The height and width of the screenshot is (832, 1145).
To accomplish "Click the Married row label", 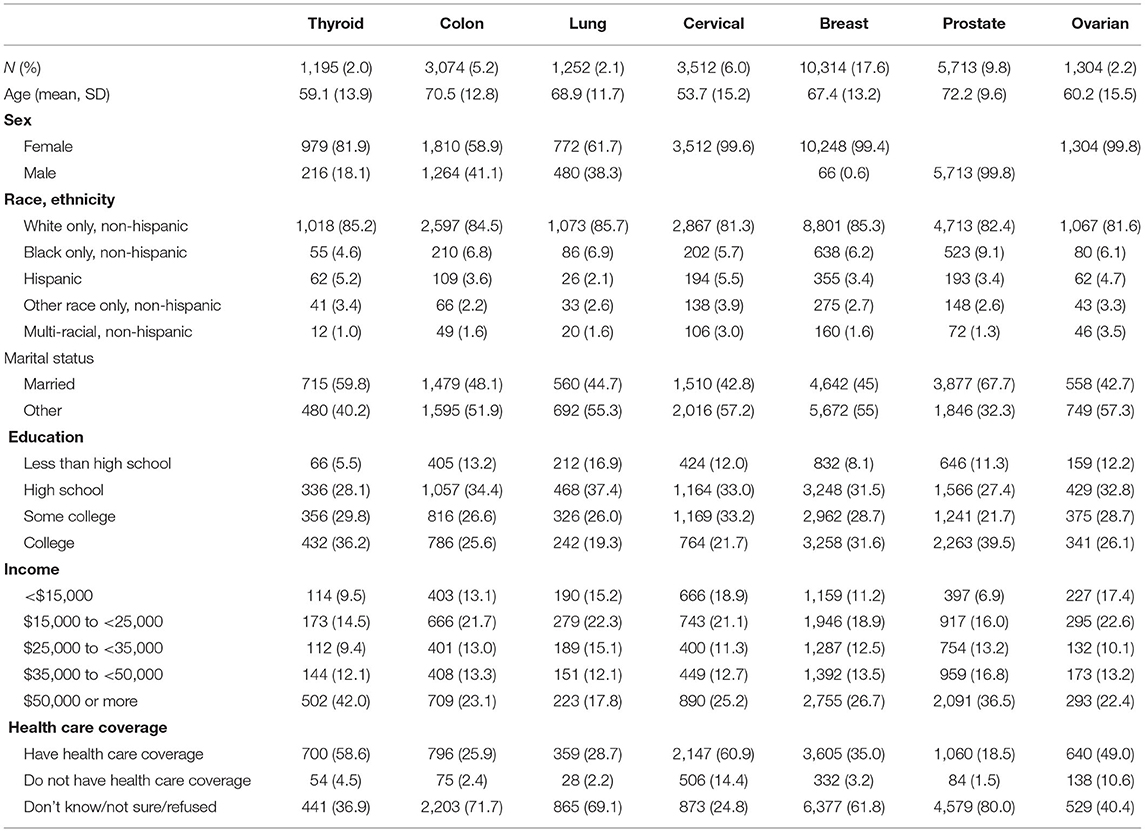I will click(49, 384).
